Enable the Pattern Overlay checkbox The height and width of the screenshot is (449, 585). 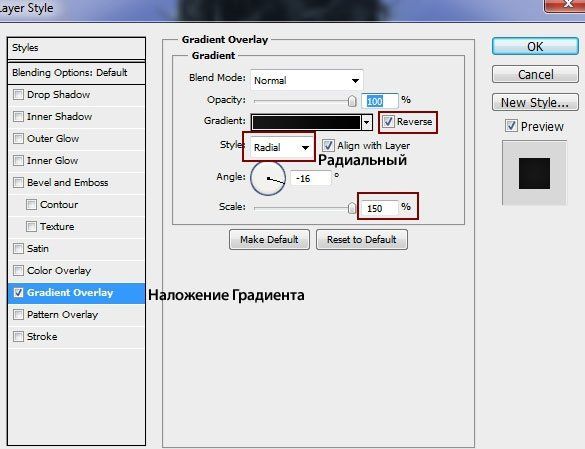point(18,315)
